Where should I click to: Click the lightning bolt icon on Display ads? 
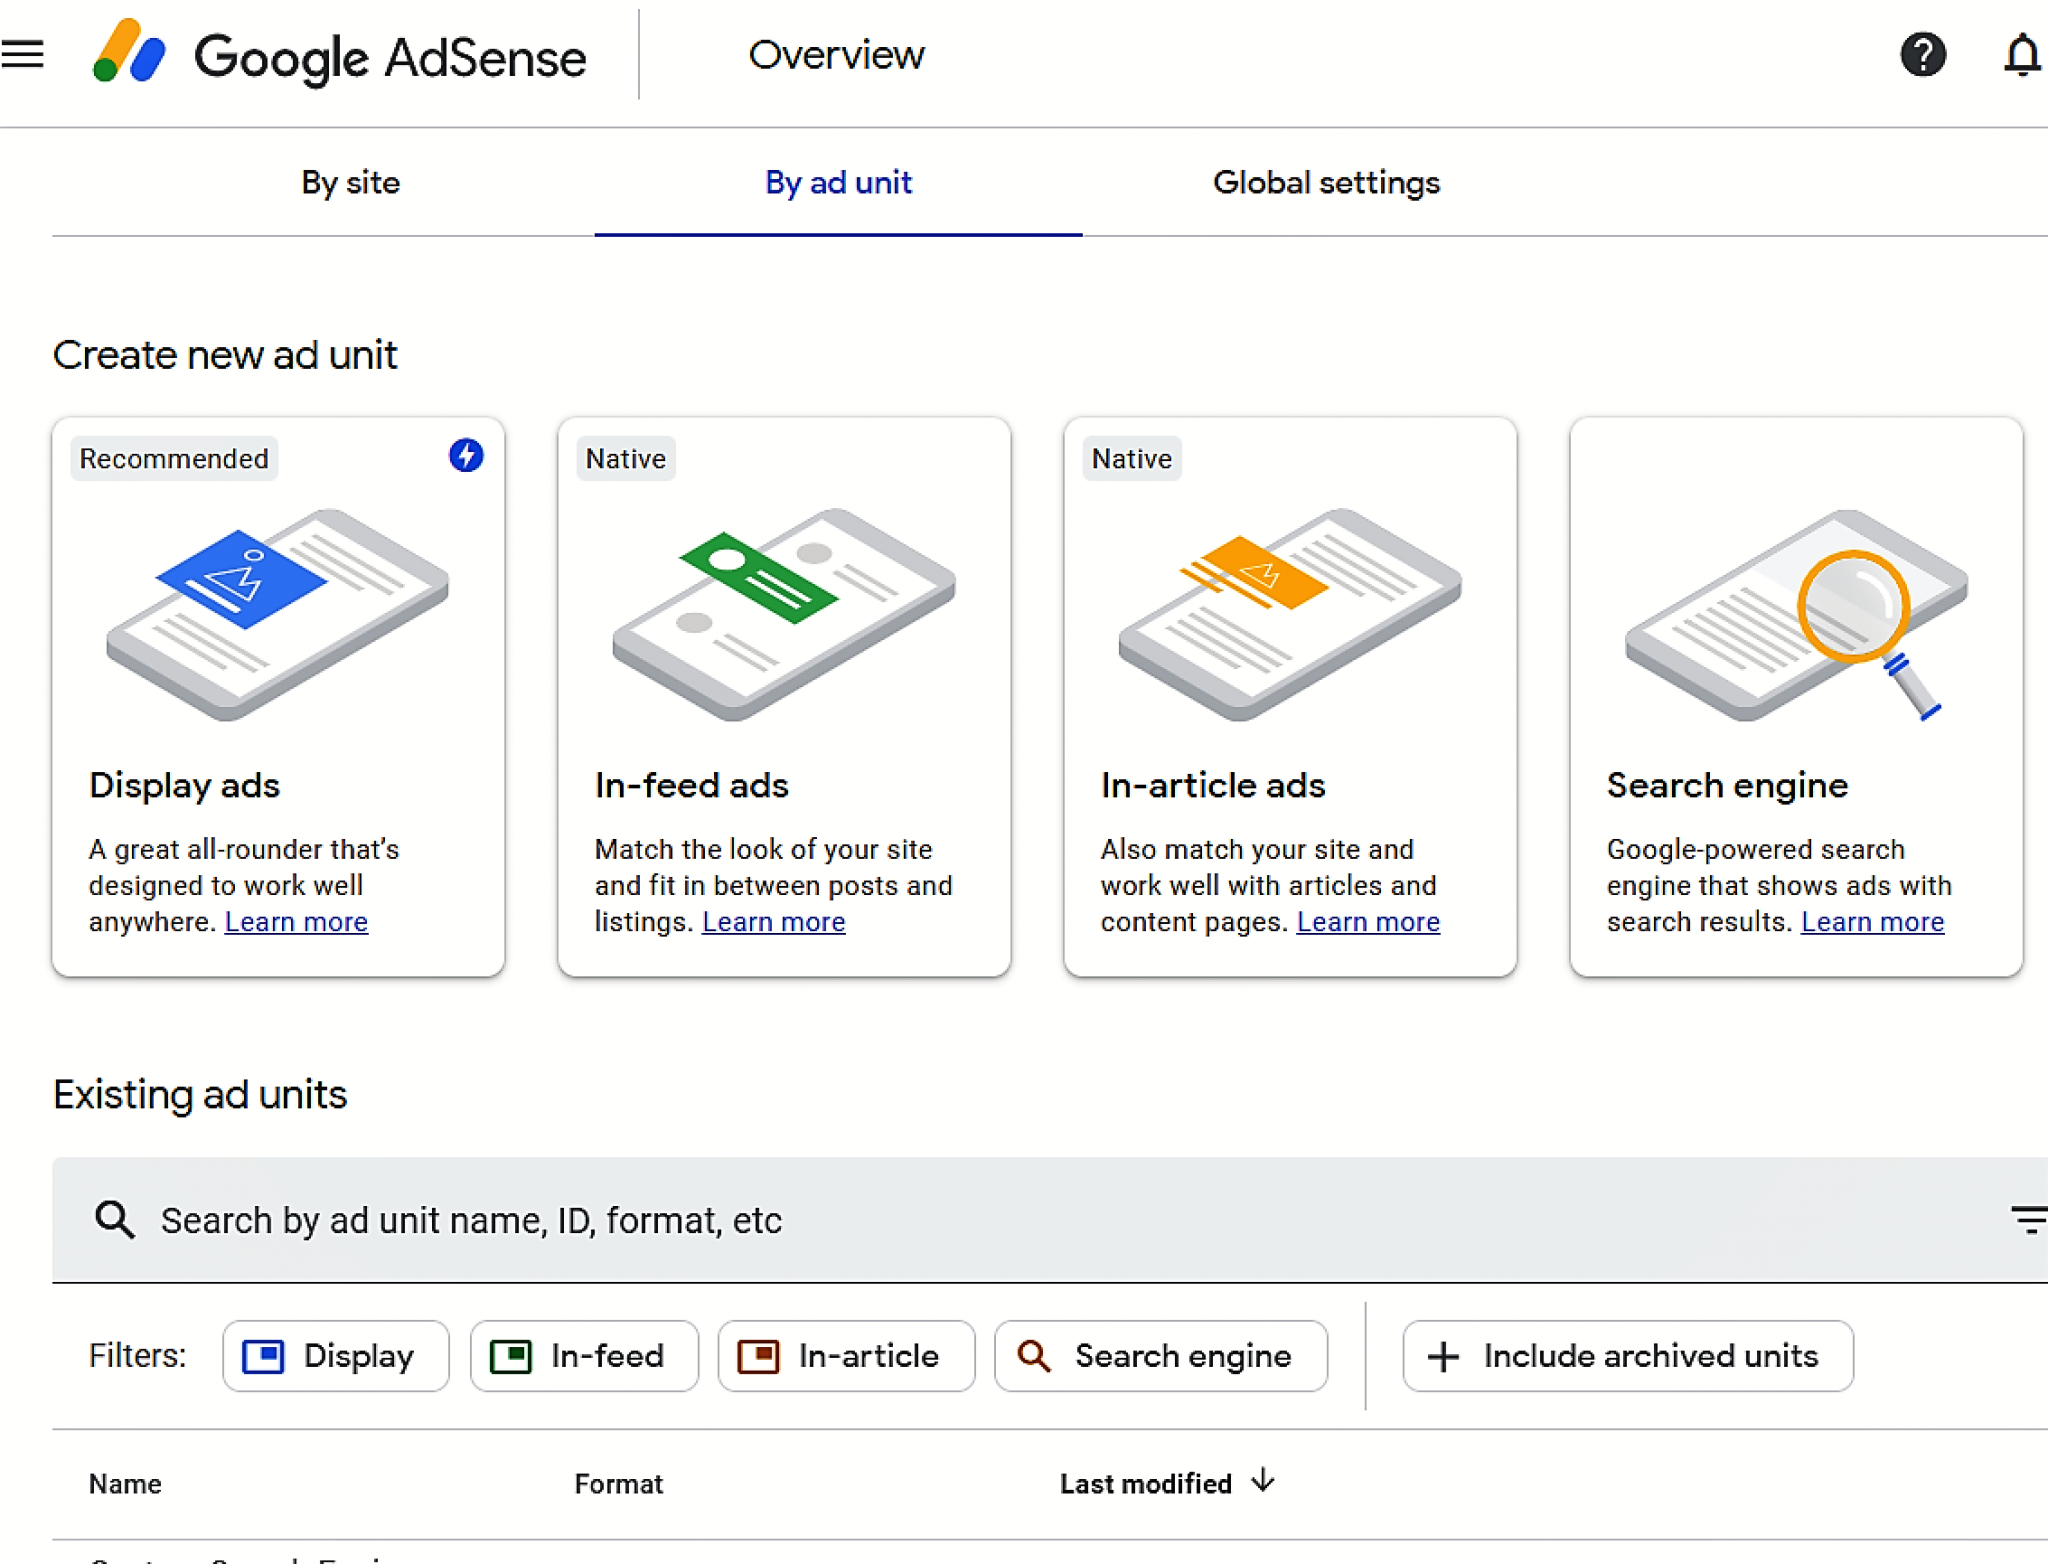coord(466,456)
